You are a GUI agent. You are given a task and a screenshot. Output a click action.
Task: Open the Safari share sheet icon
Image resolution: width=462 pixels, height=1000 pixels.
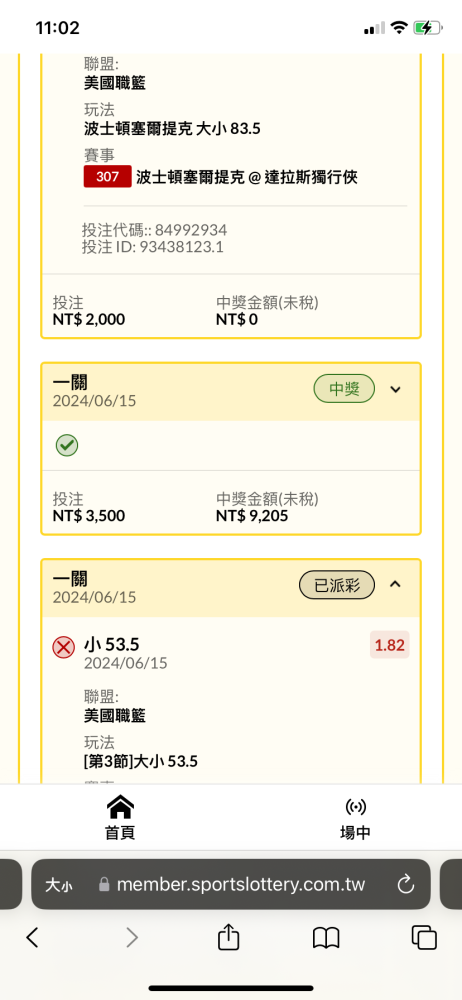coord(228,938)
